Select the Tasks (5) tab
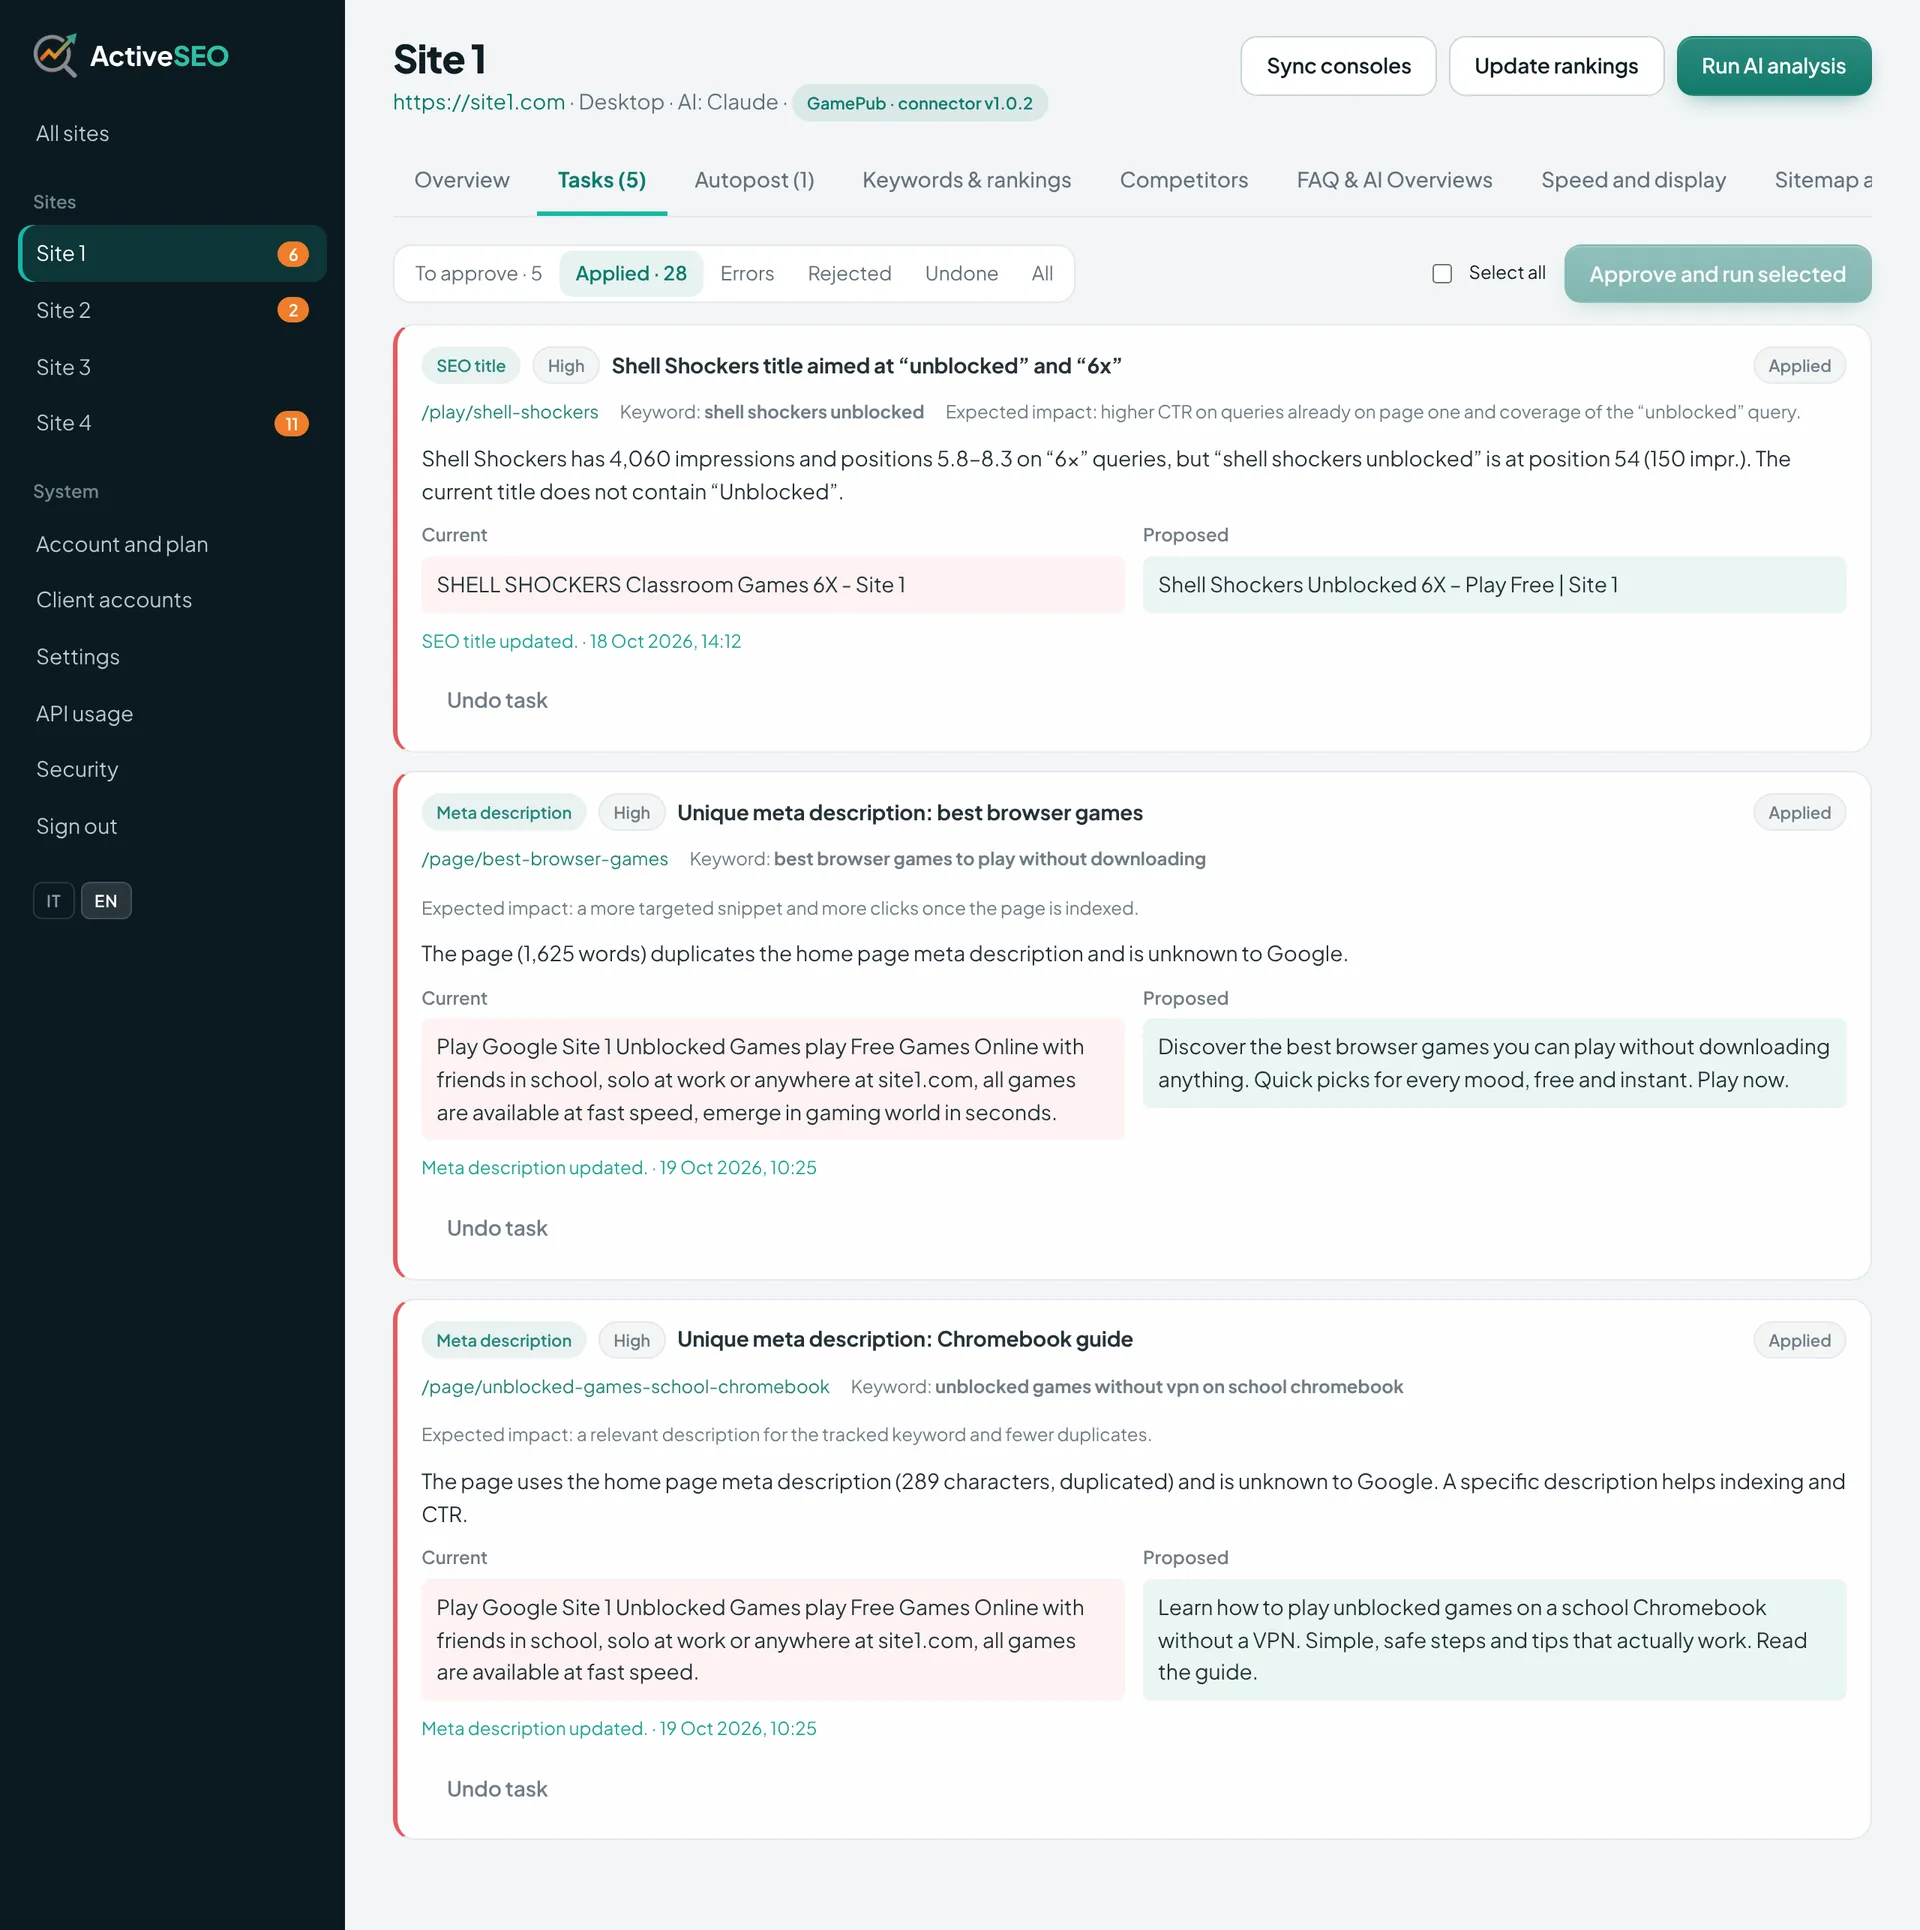1920x1930 pixels. pos(602,180)
